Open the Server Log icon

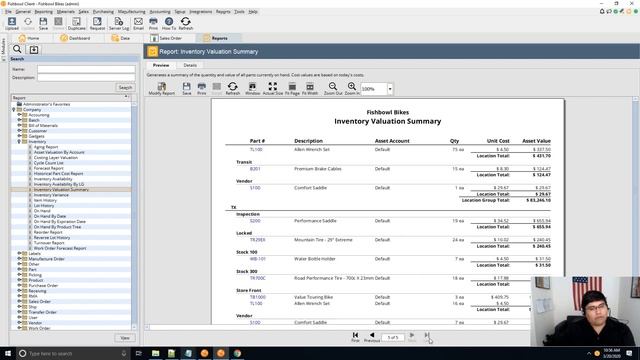[x=119, y=23]
